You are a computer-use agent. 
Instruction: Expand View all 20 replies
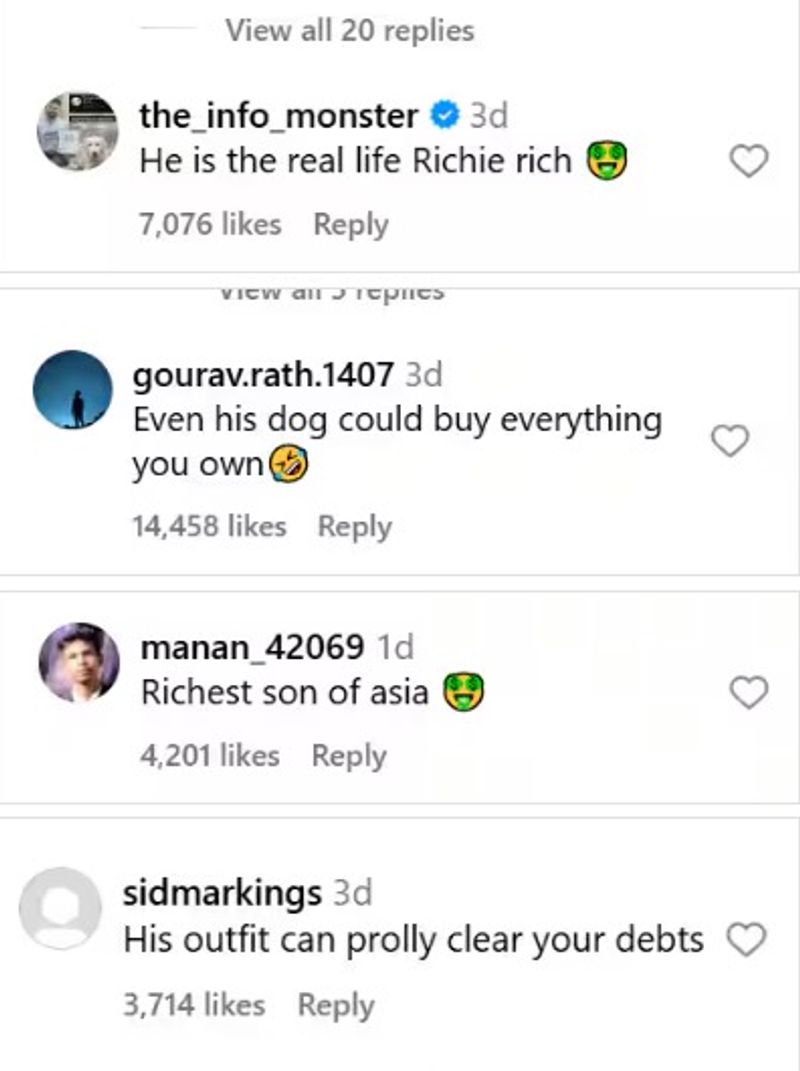pos(349,31)
